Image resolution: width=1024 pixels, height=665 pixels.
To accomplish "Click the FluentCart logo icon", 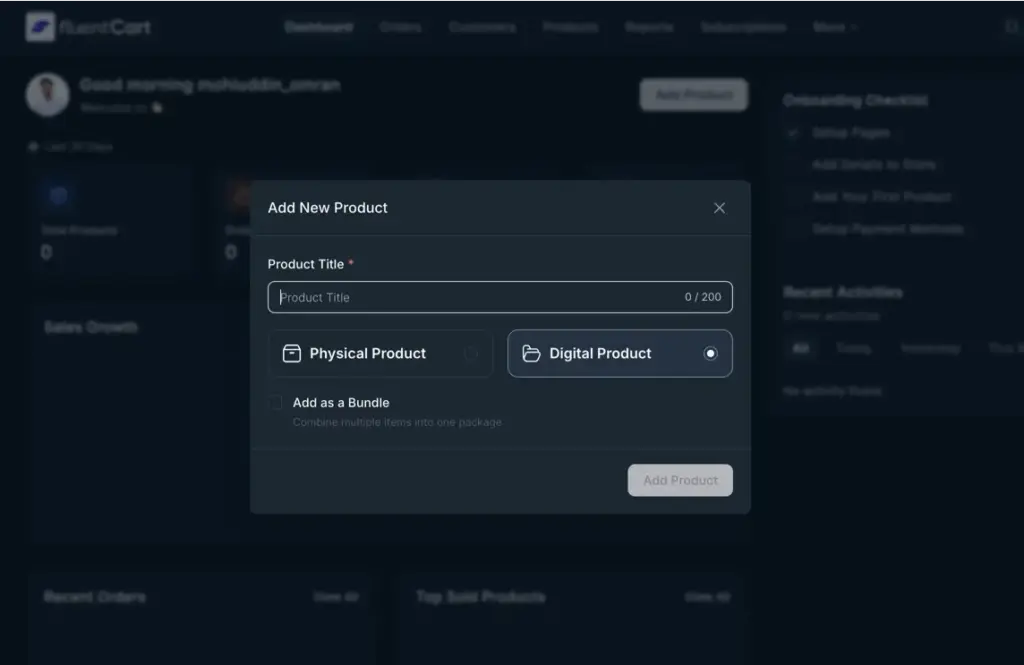I will tap(40, 27).
